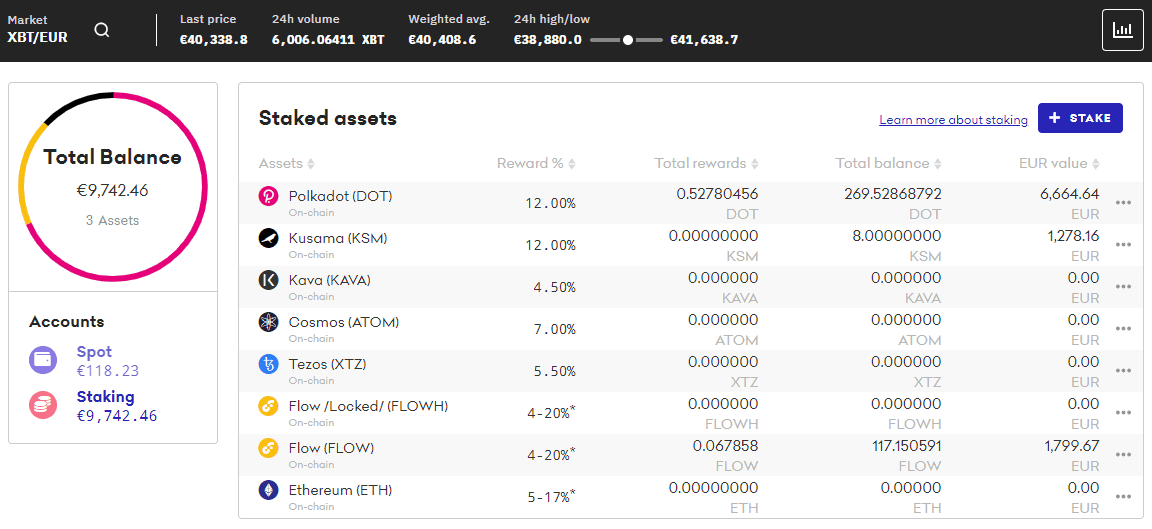Click the Accounts heading
This screenshot has height=529, width=1152.
click(66, 322)
